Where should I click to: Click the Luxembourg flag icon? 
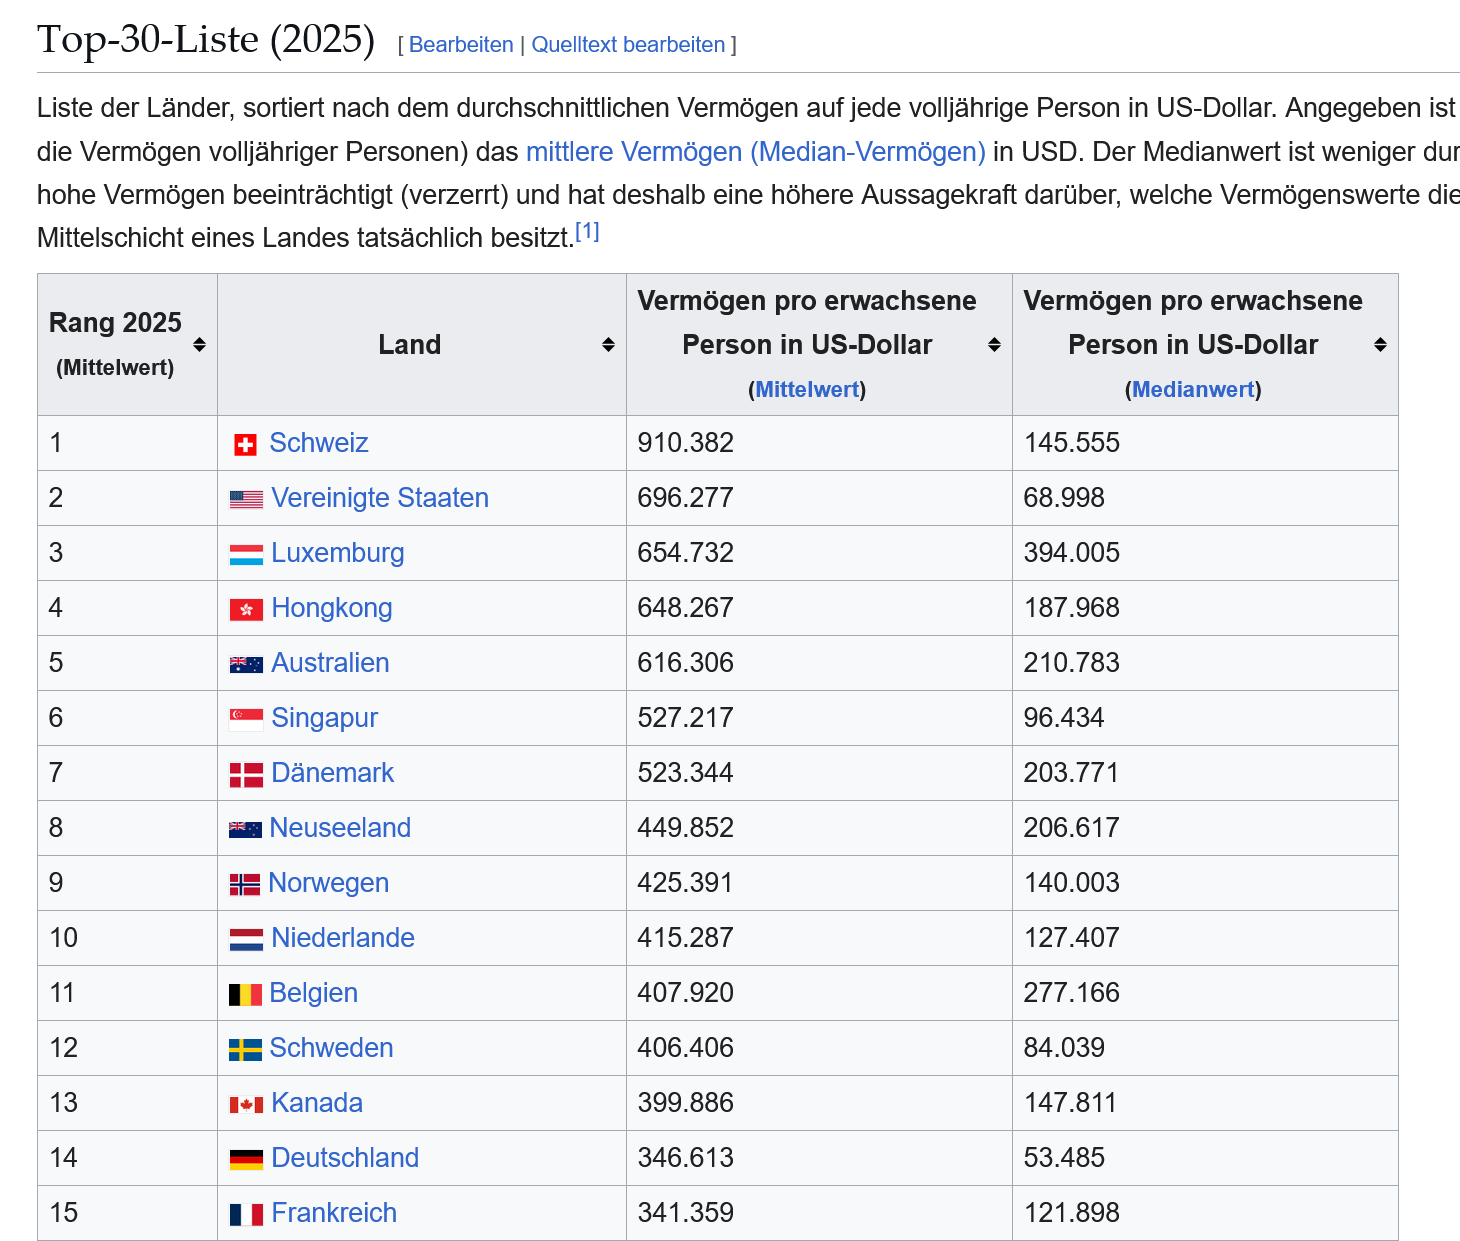click(x=246, y=554)
